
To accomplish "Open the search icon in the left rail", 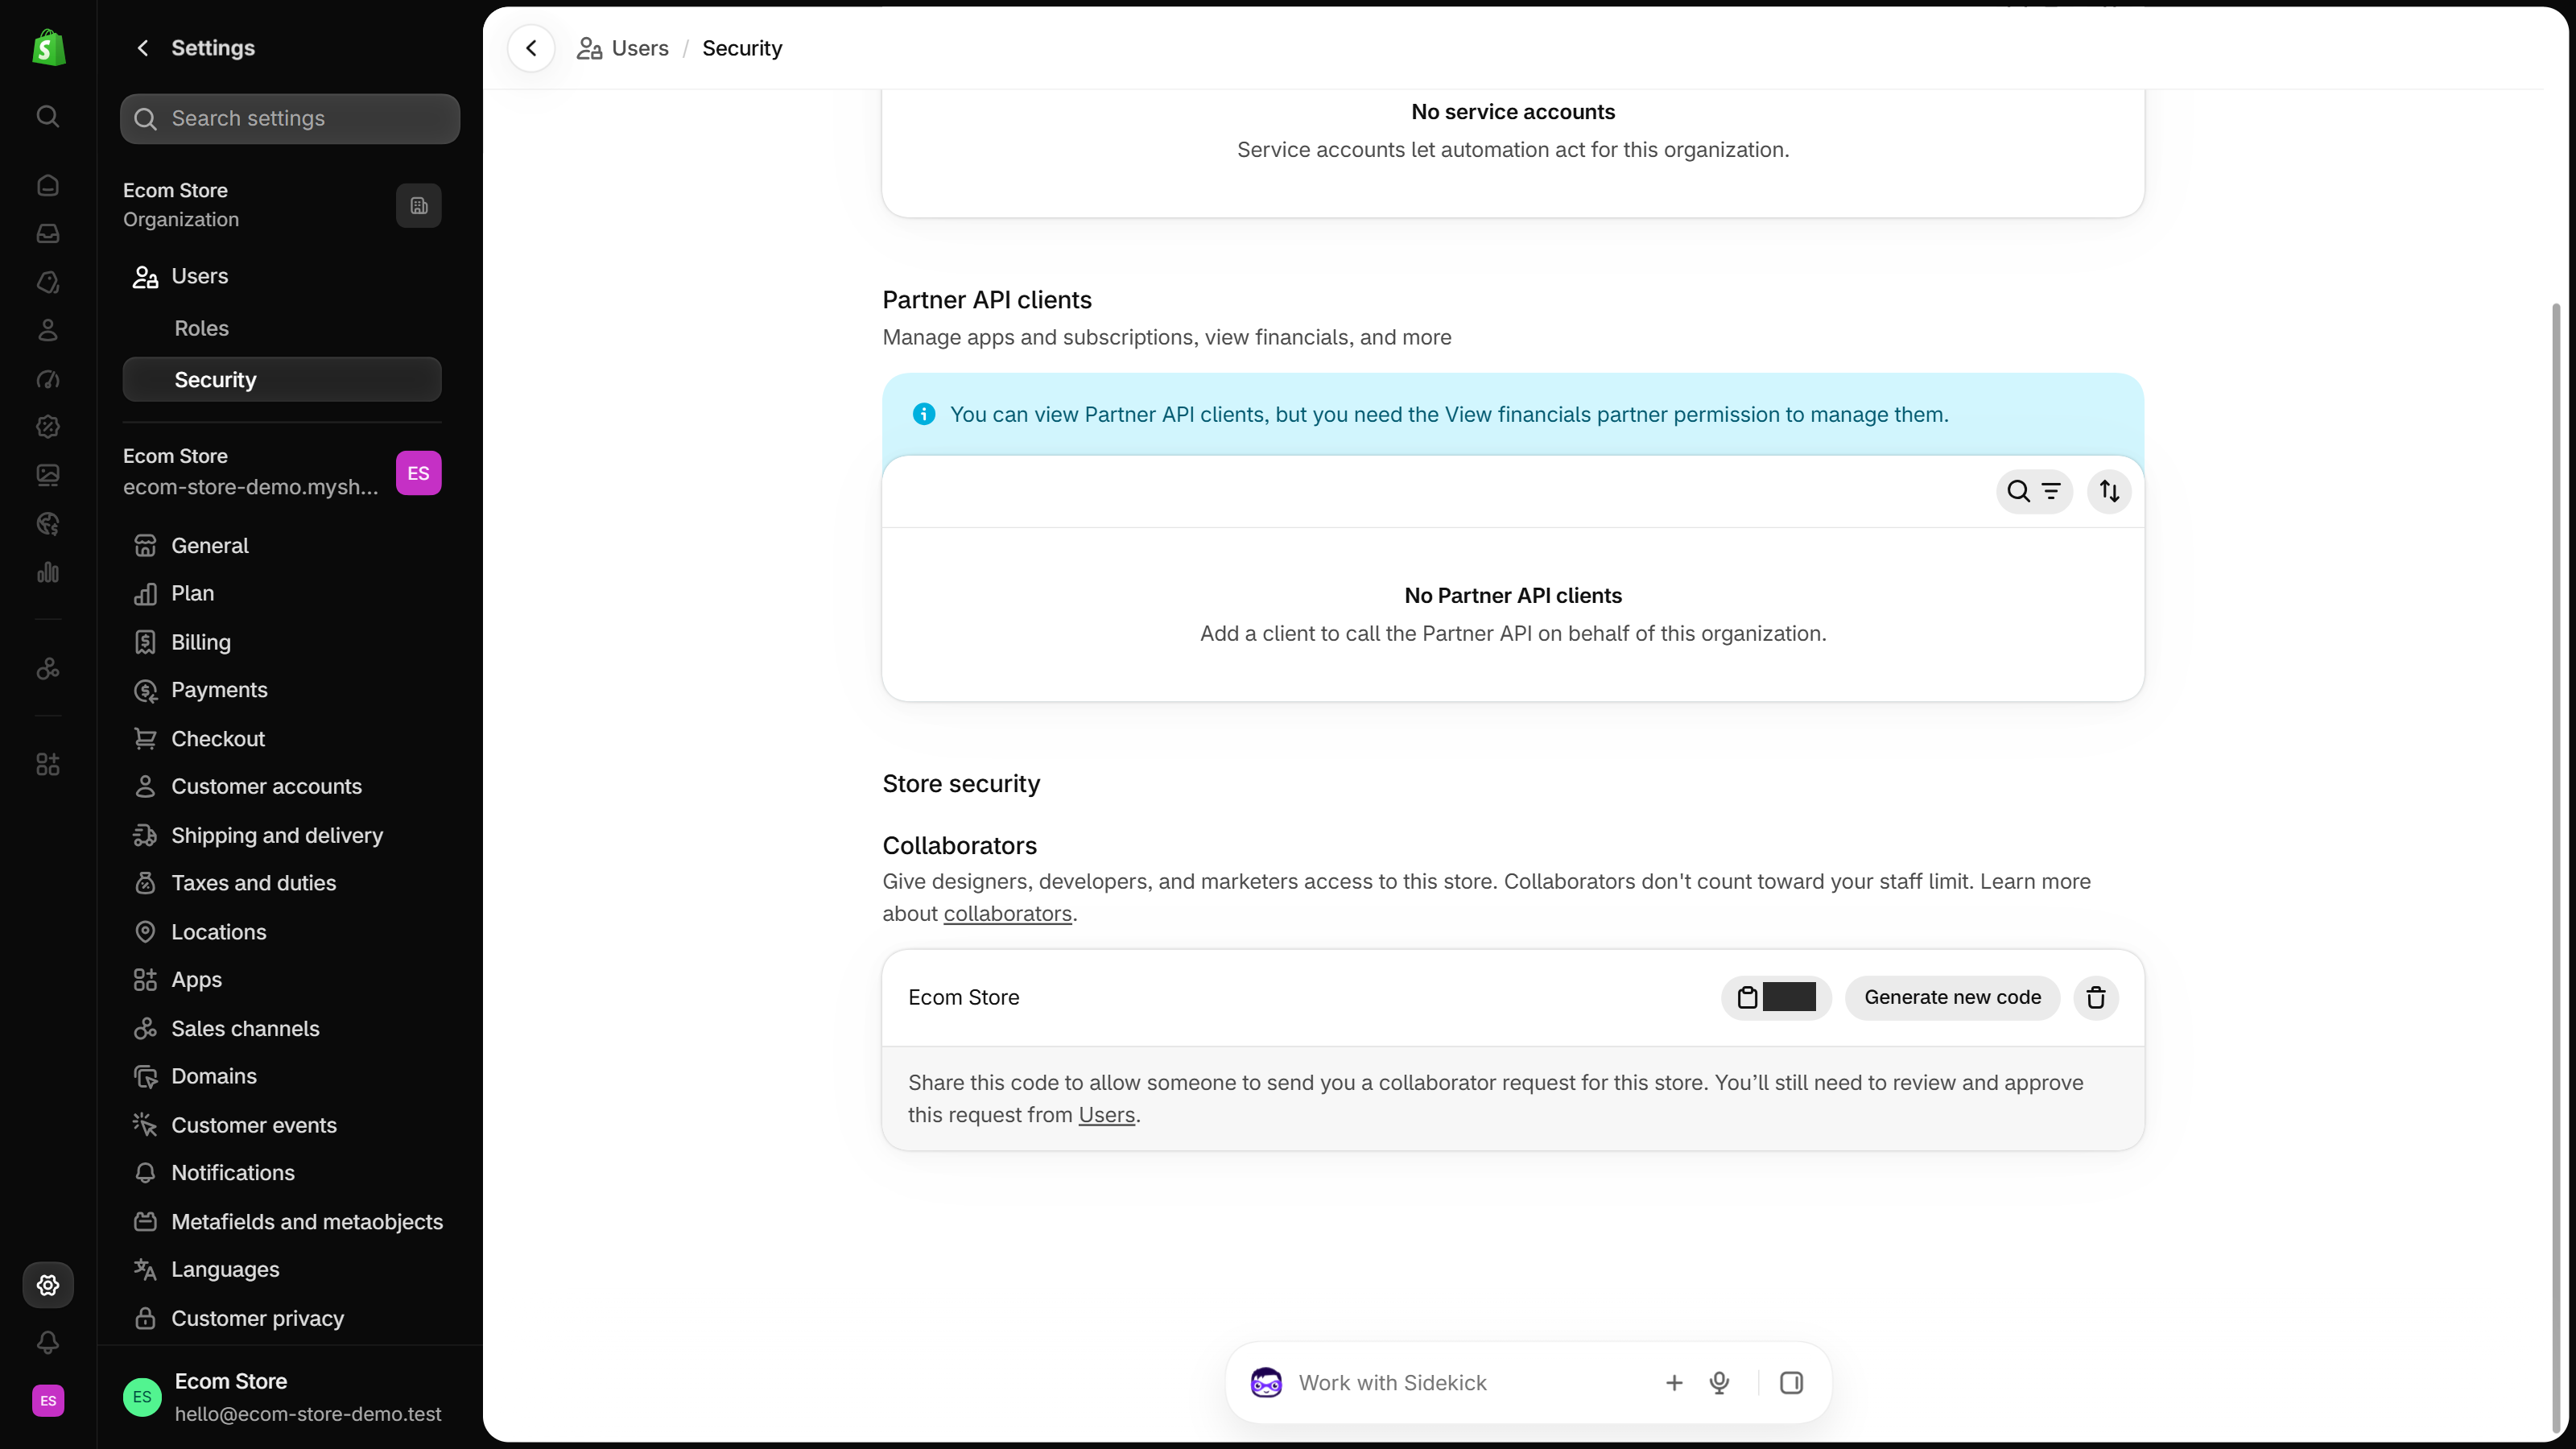I will [48, 116].
